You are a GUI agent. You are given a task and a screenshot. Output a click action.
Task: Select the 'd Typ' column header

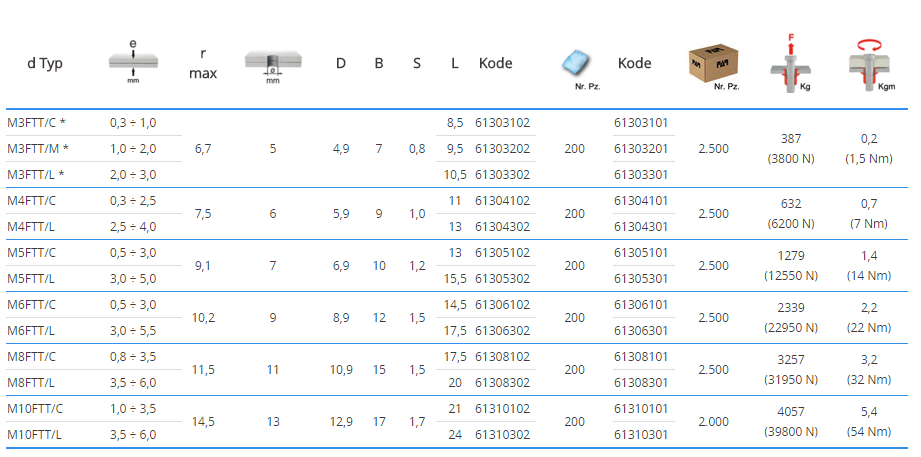coord(45,63)
